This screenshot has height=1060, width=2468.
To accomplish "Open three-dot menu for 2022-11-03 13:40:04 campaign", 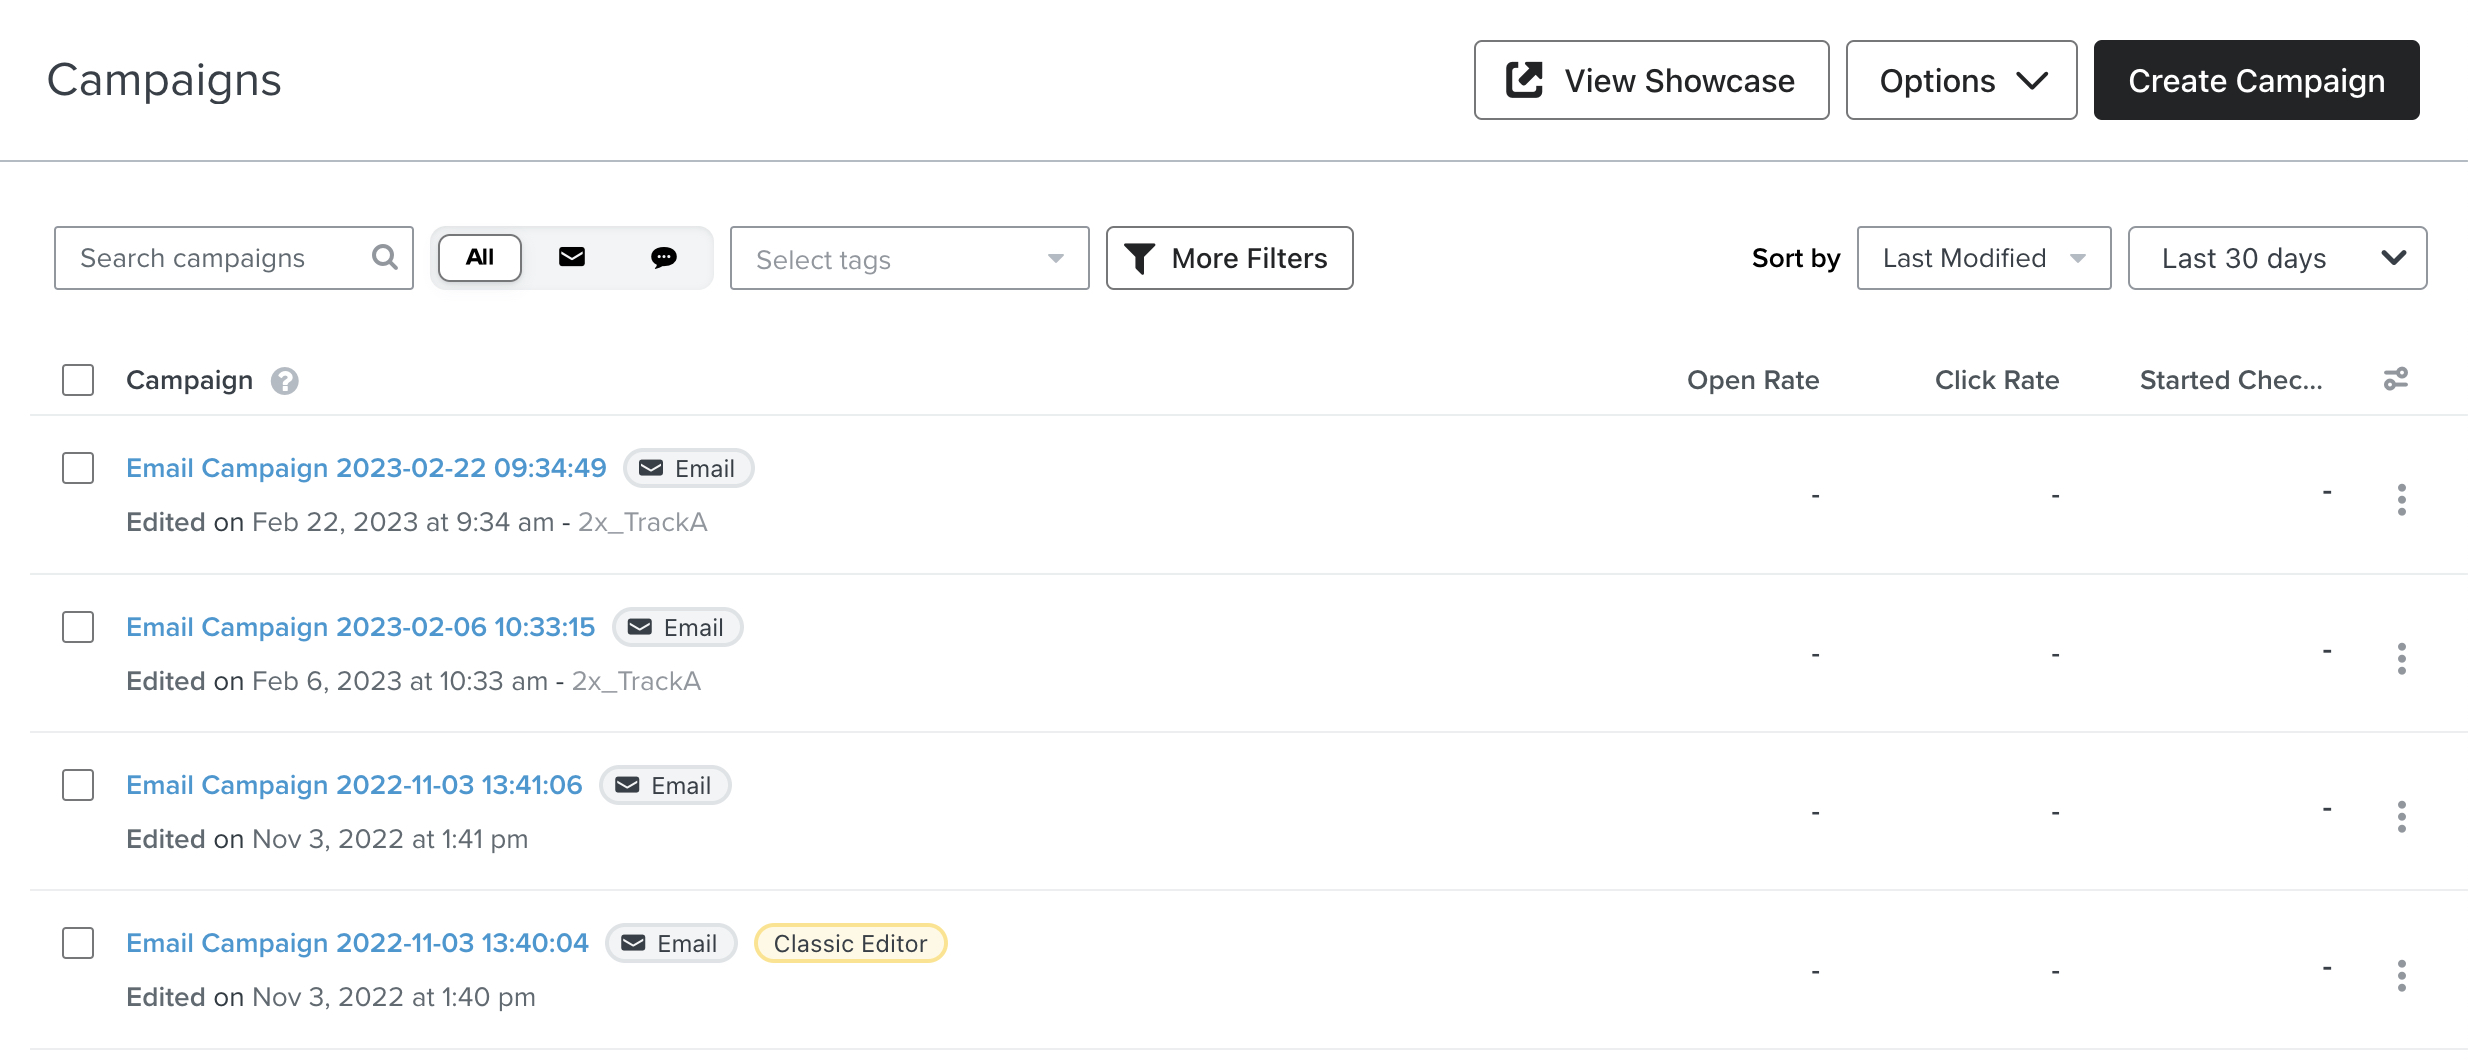I will pyautogui.click(x=2401, y=975).
